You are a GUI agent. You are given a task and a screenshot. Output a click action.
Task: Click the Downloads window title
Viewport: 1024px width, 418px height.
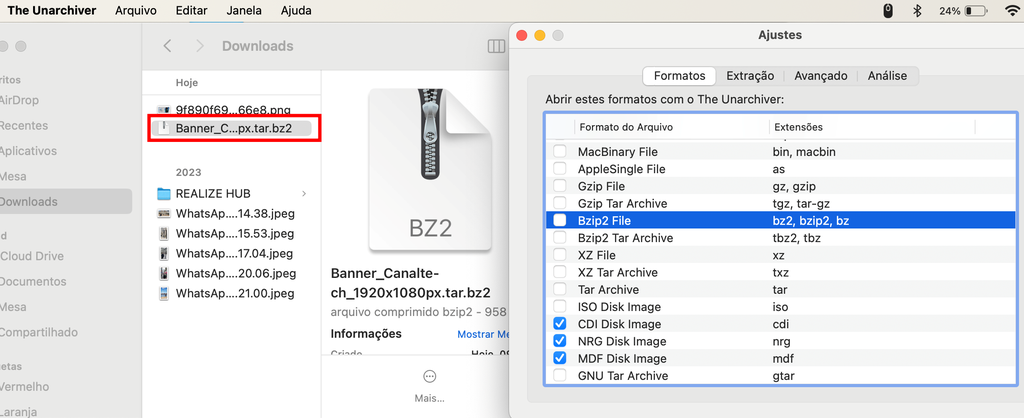(257, 46)
